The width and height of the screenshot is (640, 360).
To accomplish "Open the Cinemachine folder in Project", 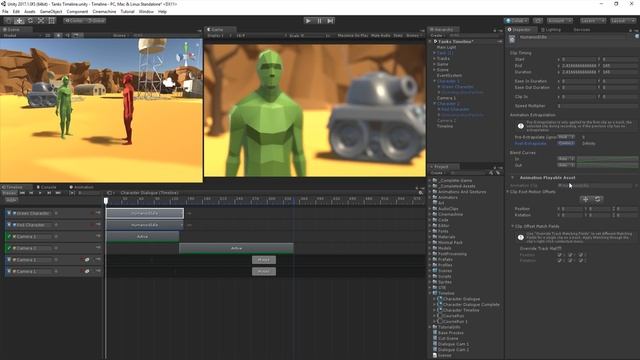I will coord(450,214).
